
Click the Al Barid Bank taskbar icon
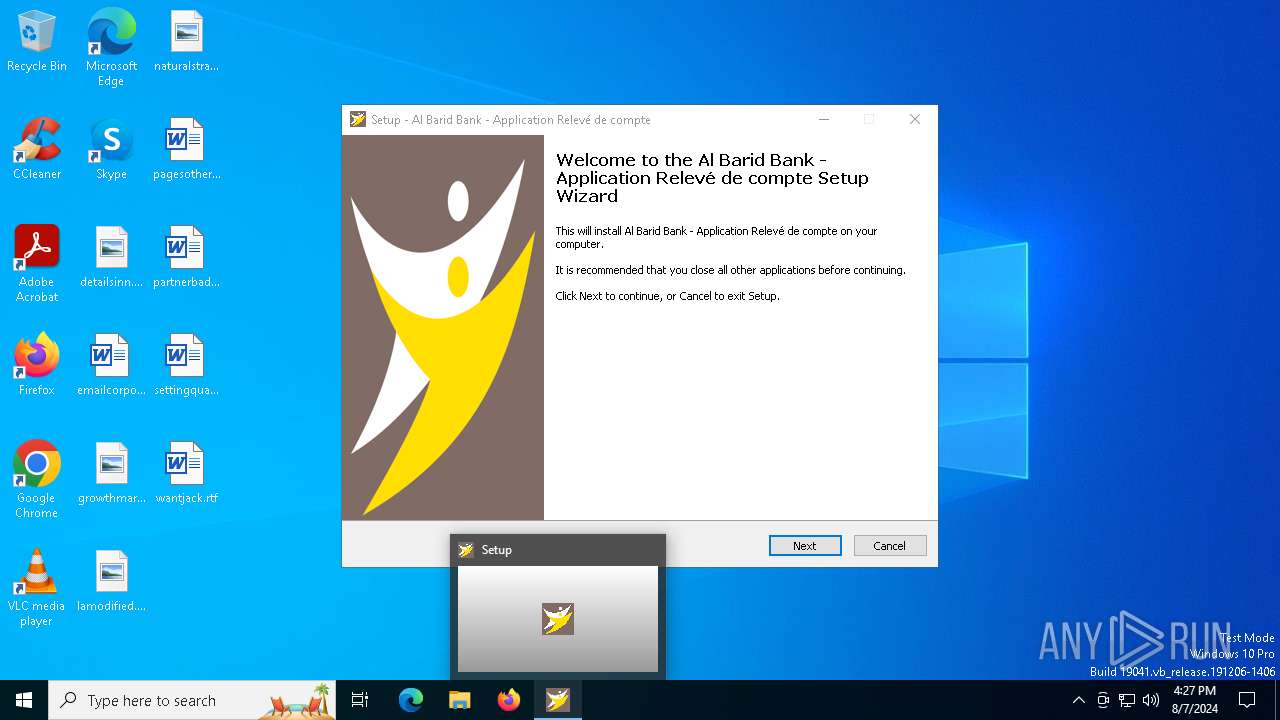point(558,700)
